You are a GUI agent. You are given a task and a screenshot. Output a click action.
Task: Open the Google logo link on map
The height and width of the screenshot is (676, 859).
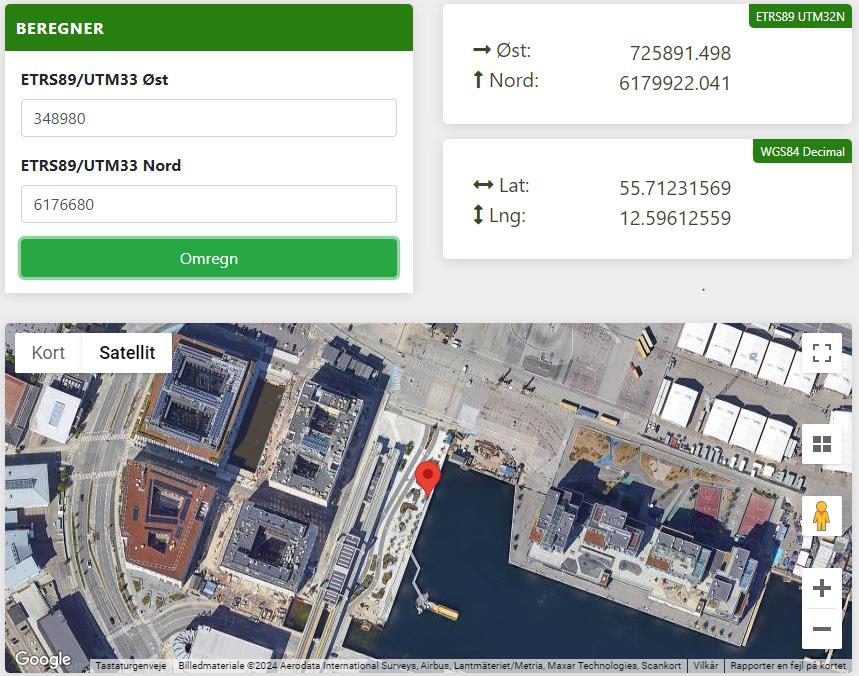click(x=43, y=658)
